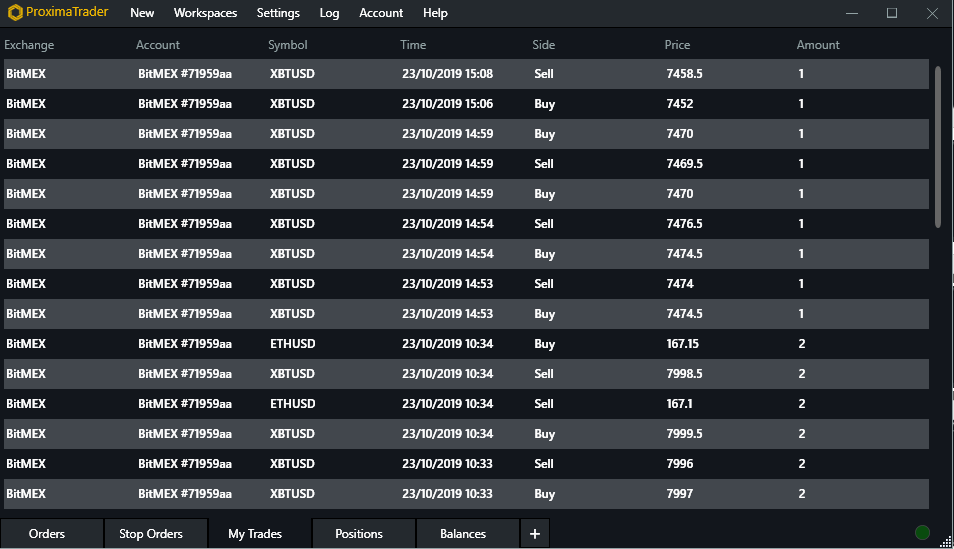Sort by the Time column header

click(x=413, y=44)
